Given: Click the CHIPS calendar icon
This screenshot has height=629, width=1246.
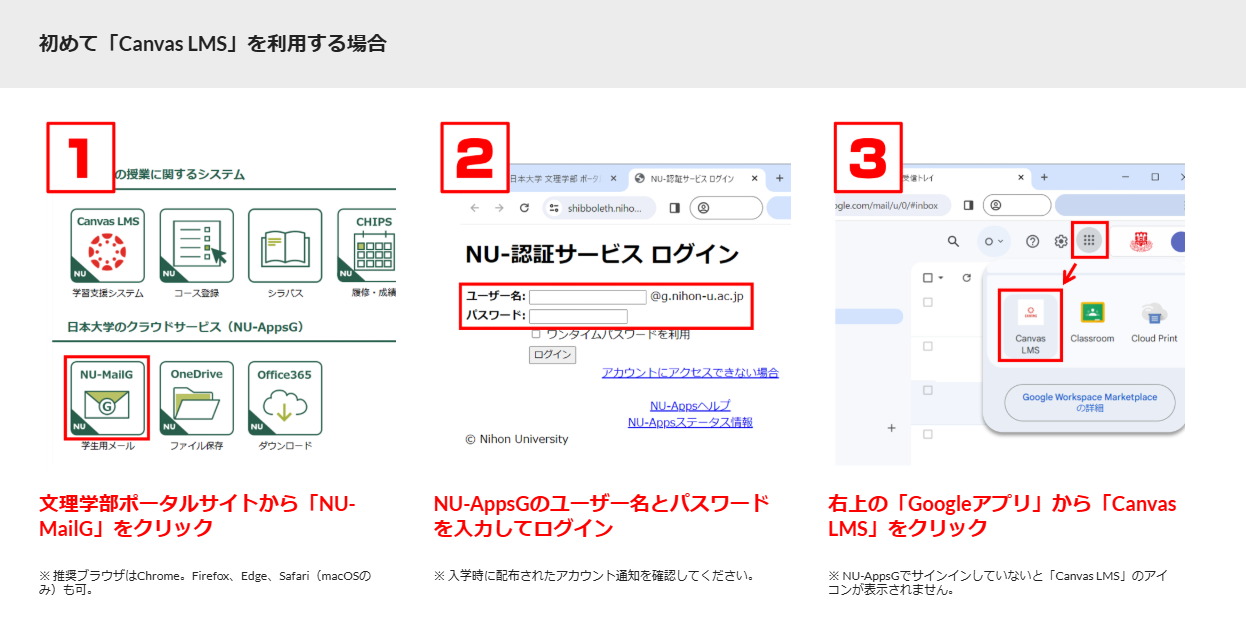Looking at the screenshot, I should (368, 245).
